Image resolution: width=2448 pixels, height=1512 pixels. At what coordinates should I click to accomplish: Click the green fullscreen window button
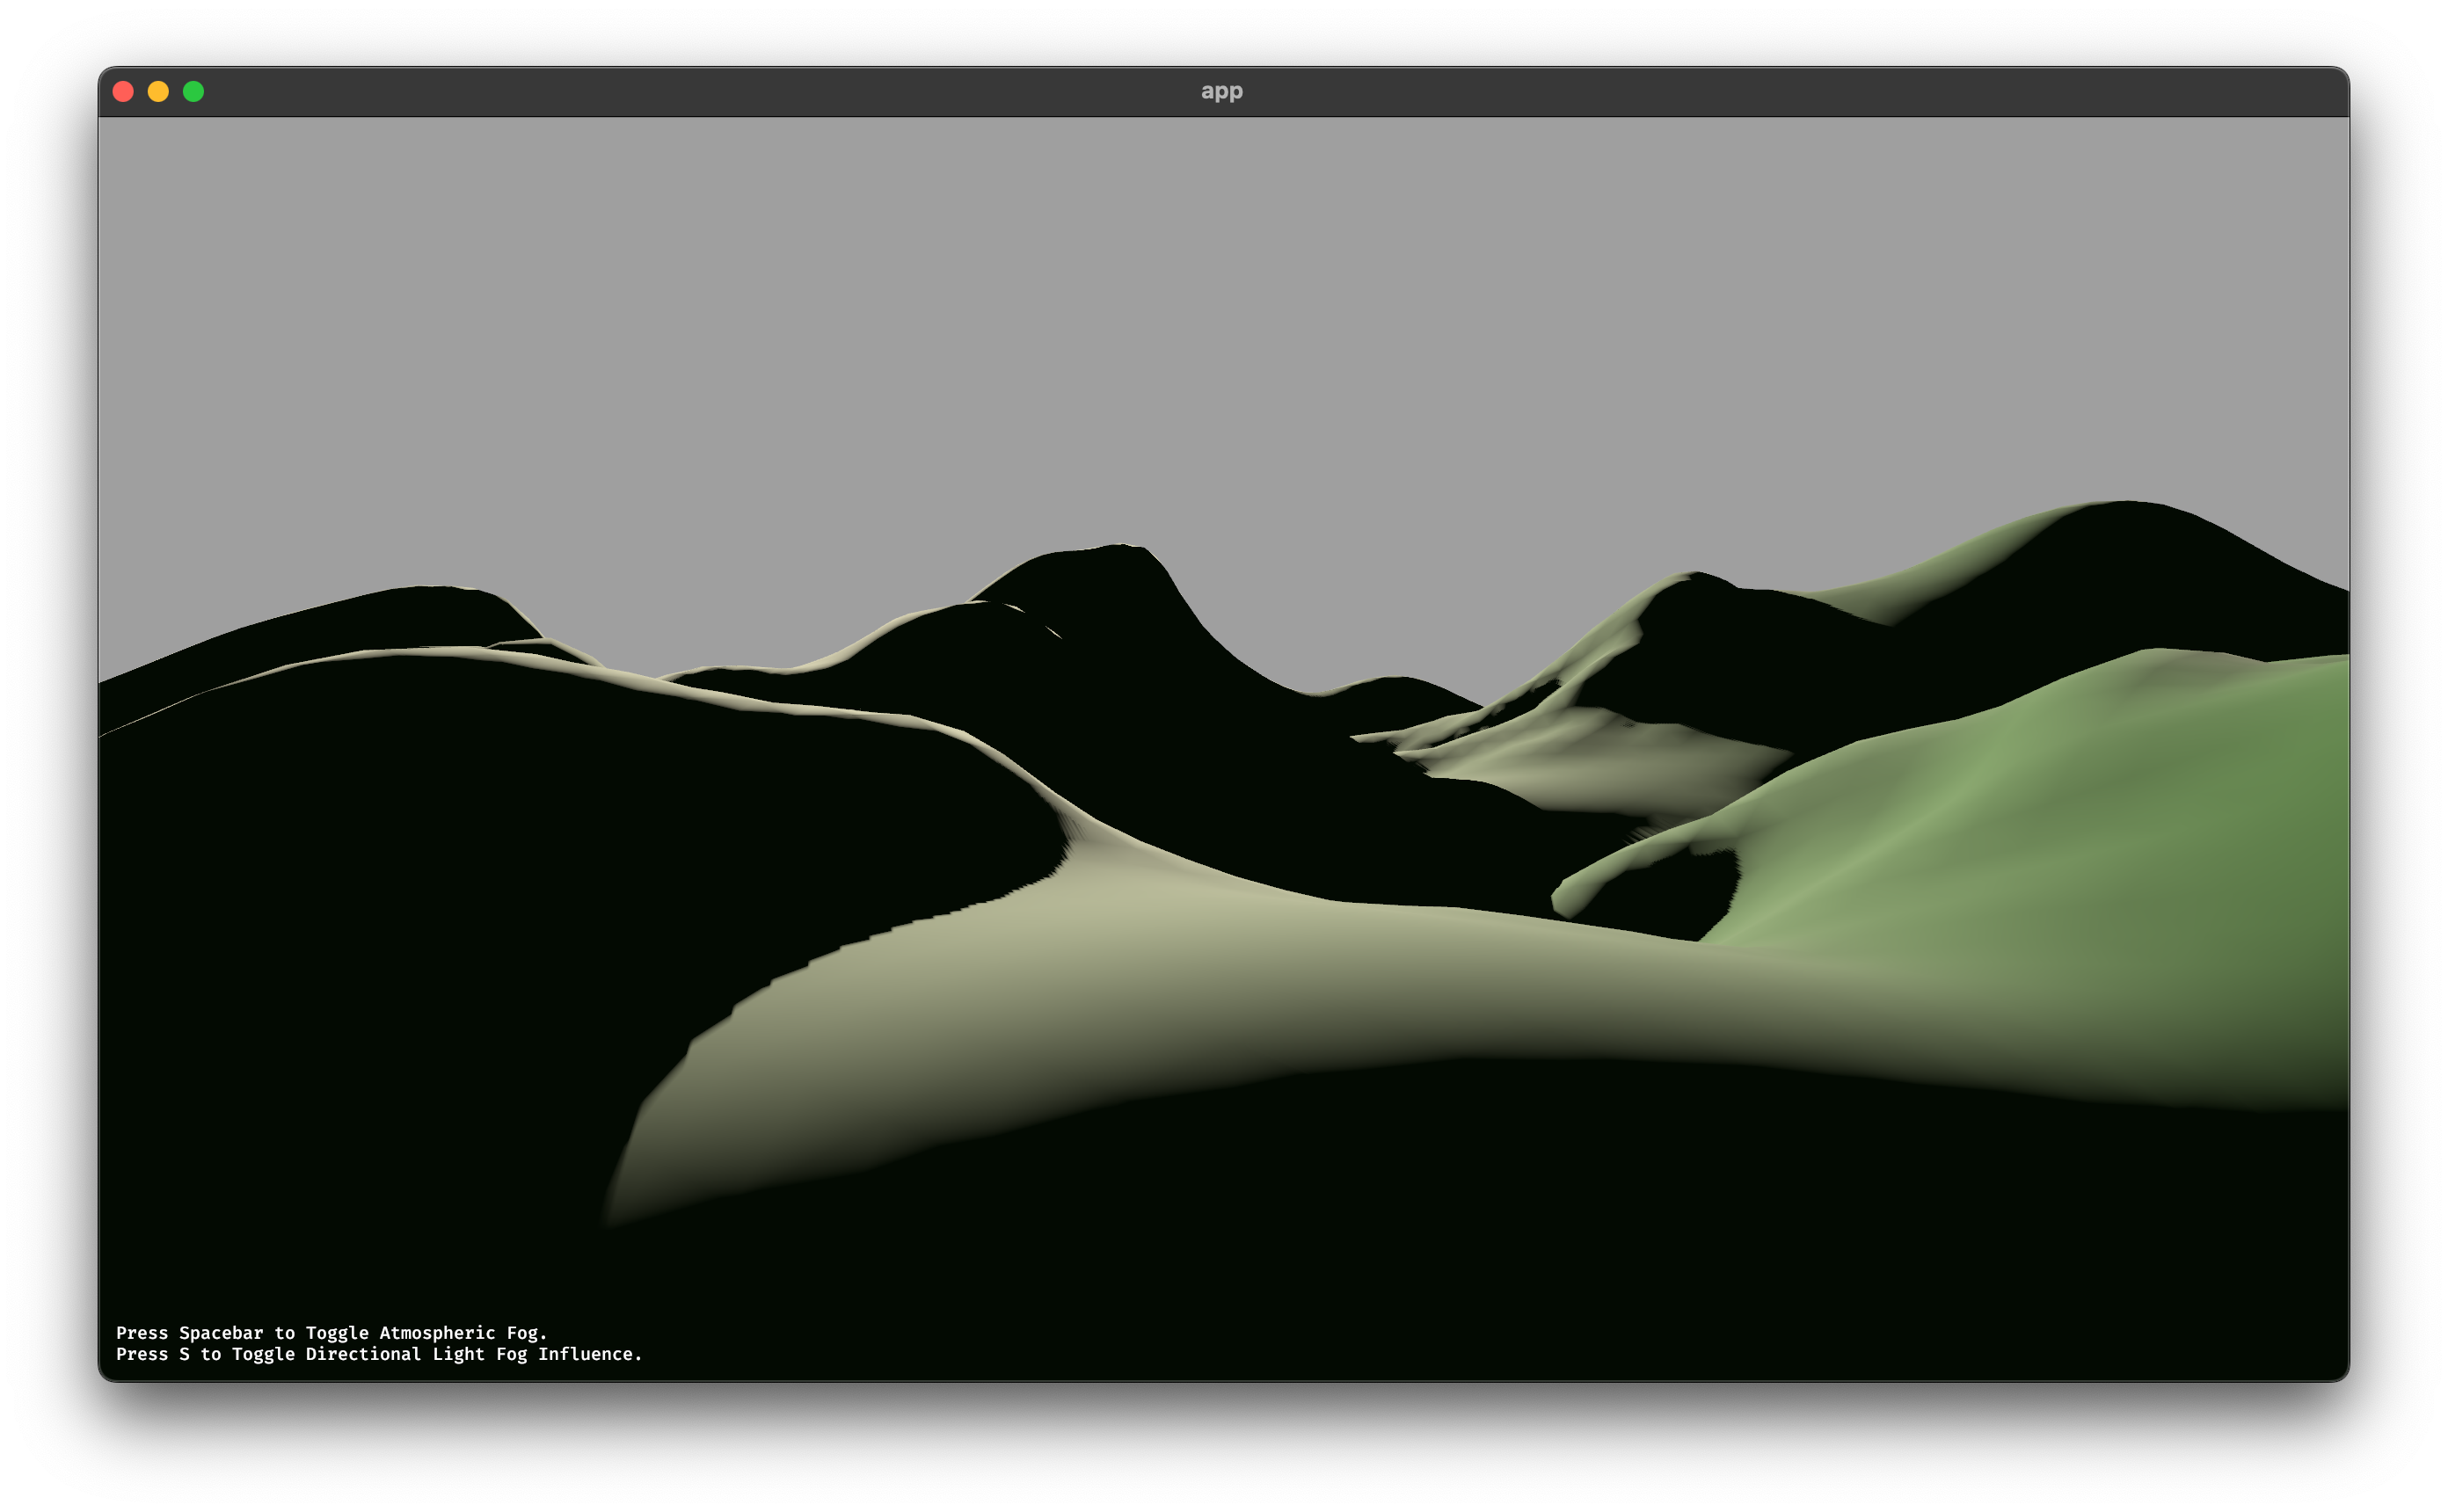(x=194, y=92)
